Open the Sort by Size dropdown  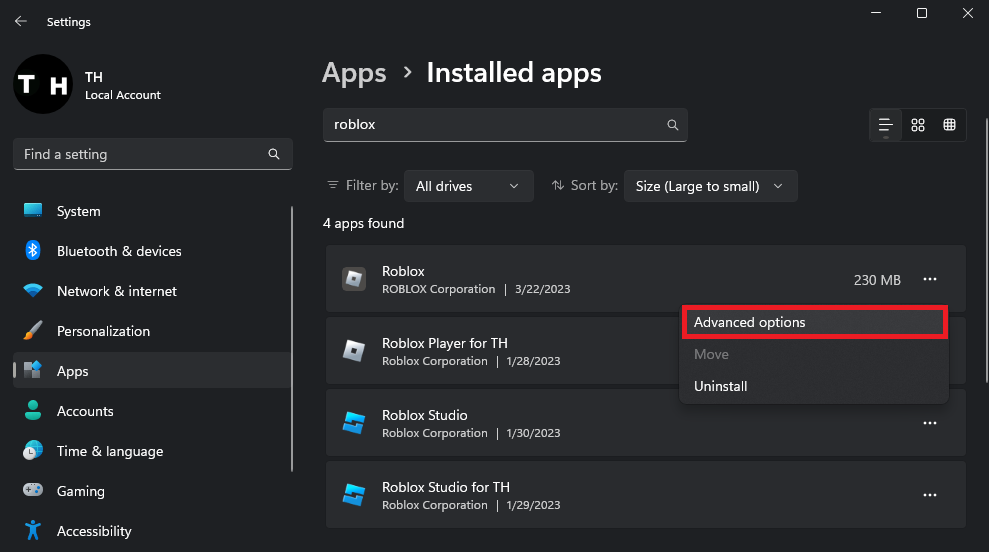pyautogui.click(x=710, y=186)
